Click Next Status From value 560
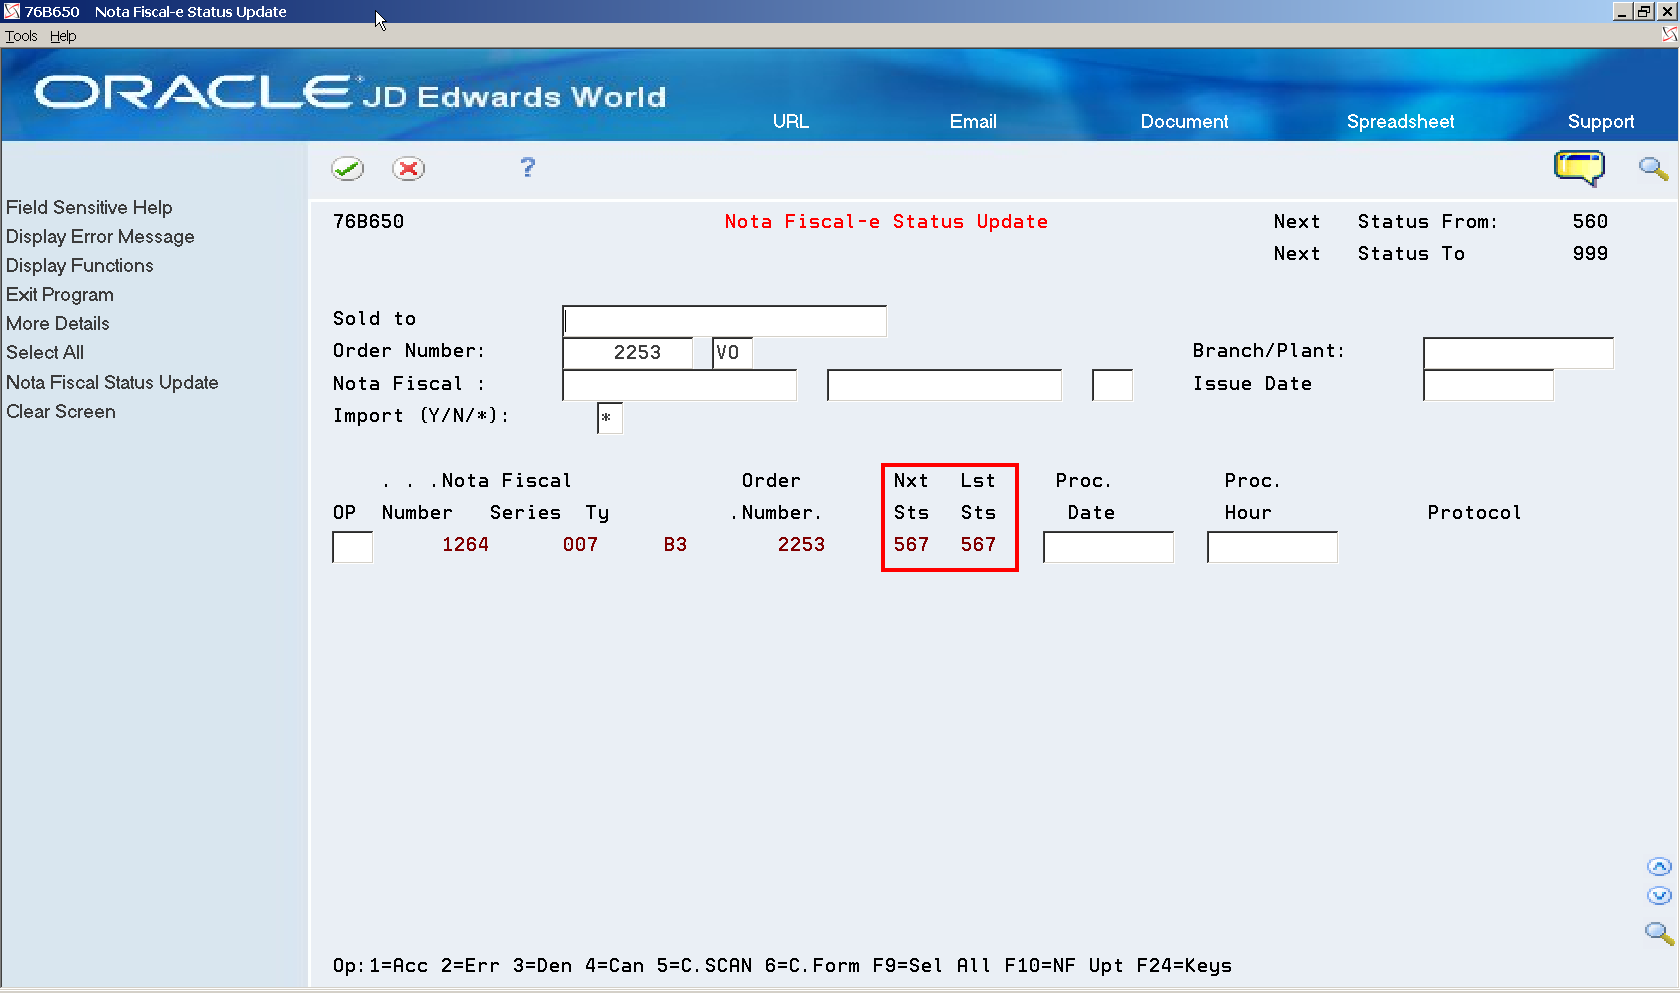The height and width of the screenshot is (993, 1680). tap(1590, 222)
